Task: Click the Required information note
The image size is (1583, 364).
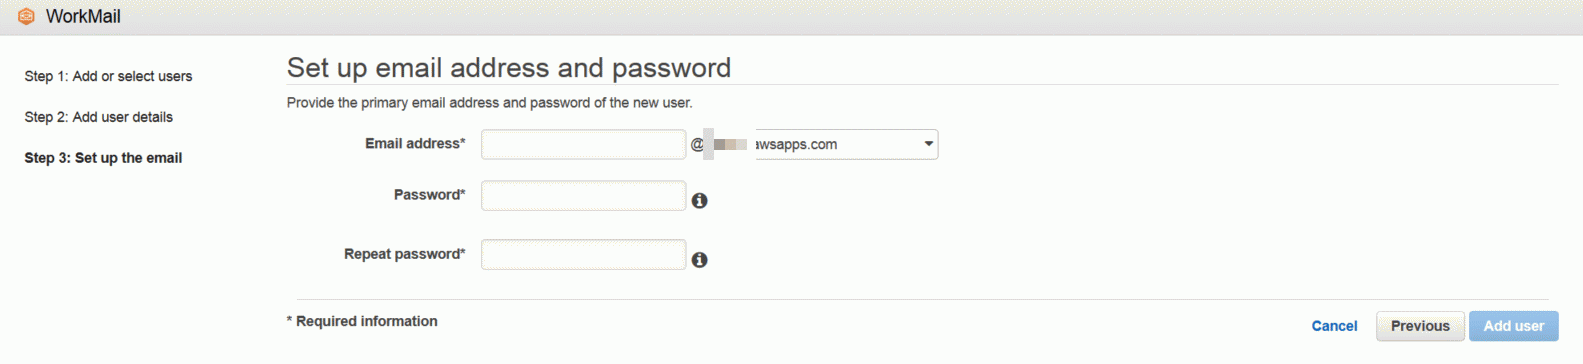Action: pos(362,321)
